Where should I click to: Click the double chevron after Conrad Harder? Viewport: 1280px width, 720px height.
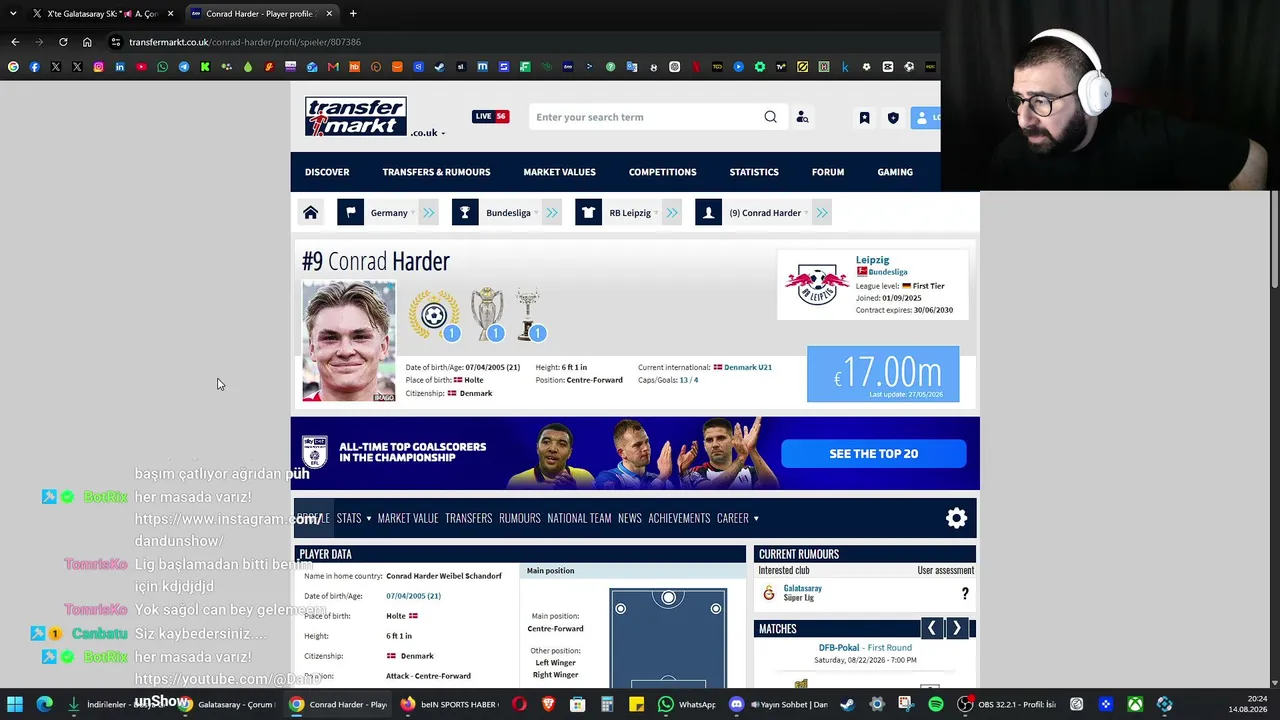822,213
